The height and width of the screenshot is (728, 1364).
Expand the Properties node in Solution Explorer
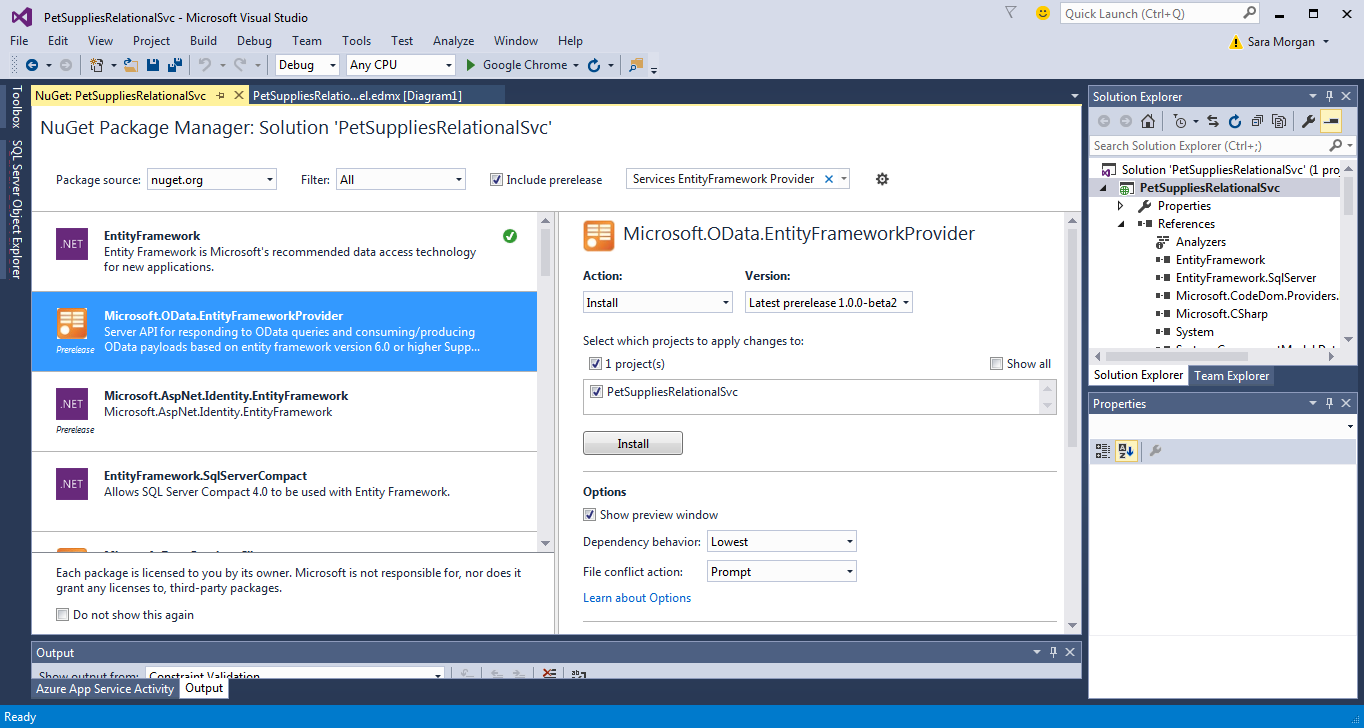point(1121,206)
